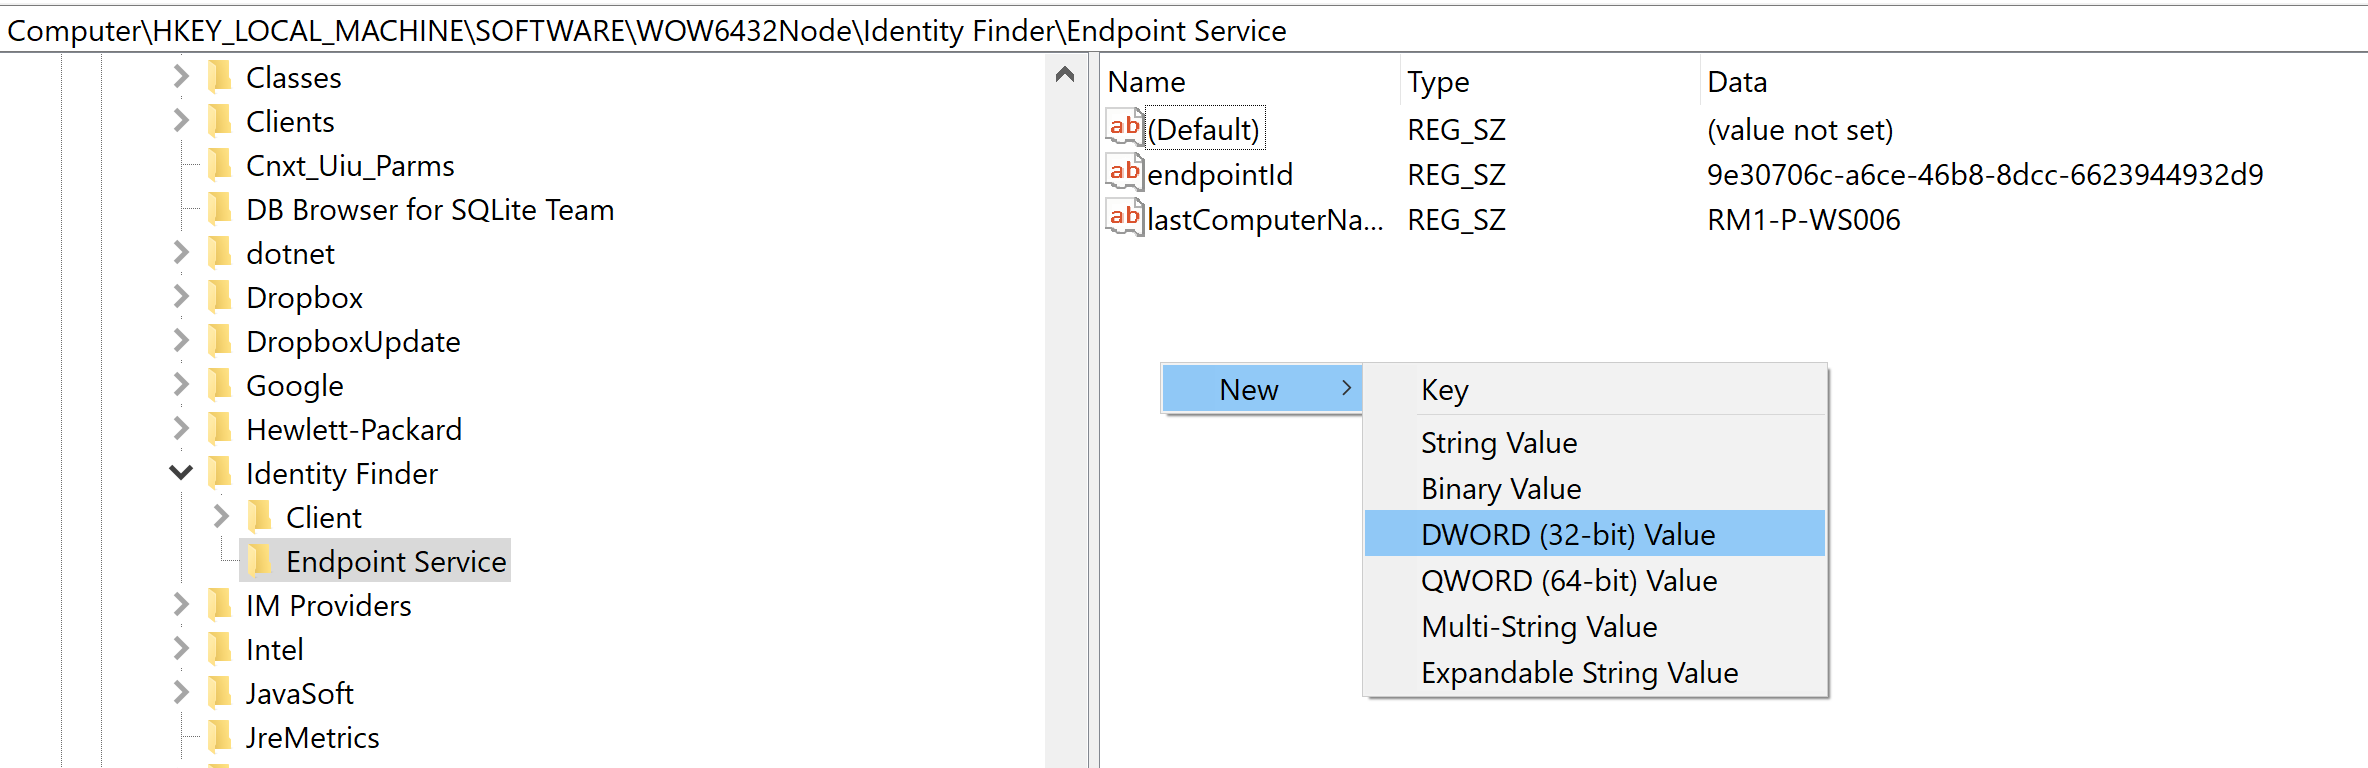Pick QWORD (64-bit) Value option
The image size is (2368, 768).
tap(1568, 580)
